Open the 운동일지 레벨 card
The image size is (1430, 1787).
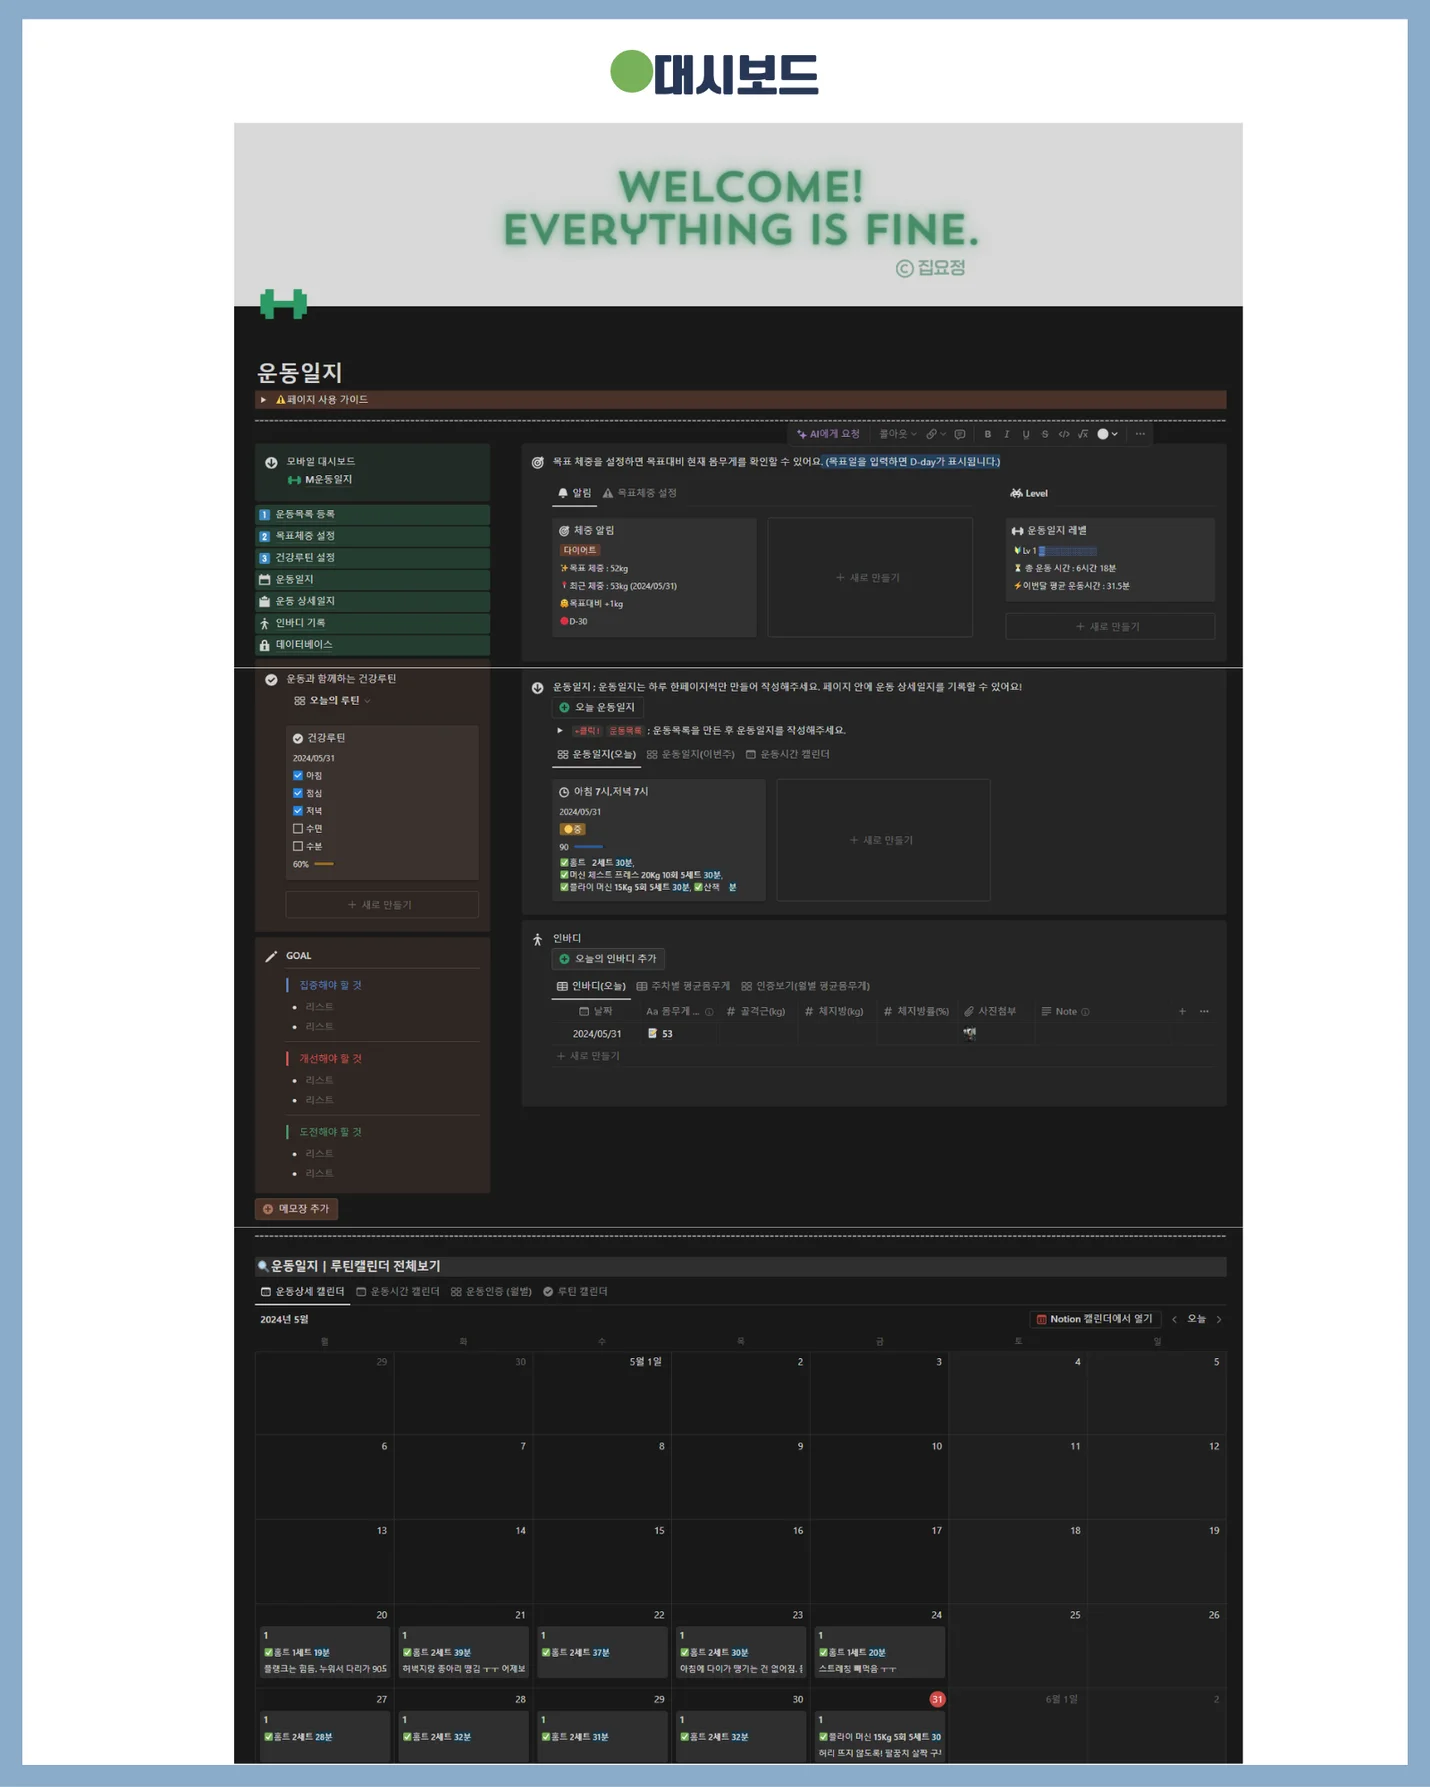[1110, 559]
